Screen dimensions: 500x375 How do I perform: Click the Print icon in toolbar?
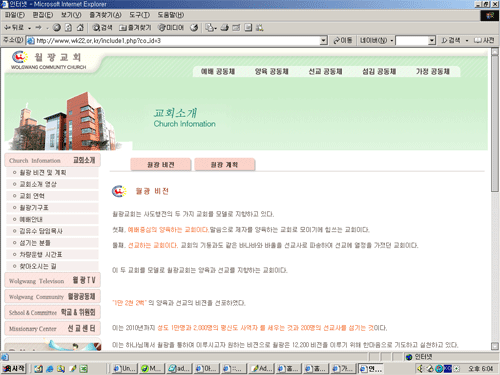pyautogui.click(x=225, y=28)
